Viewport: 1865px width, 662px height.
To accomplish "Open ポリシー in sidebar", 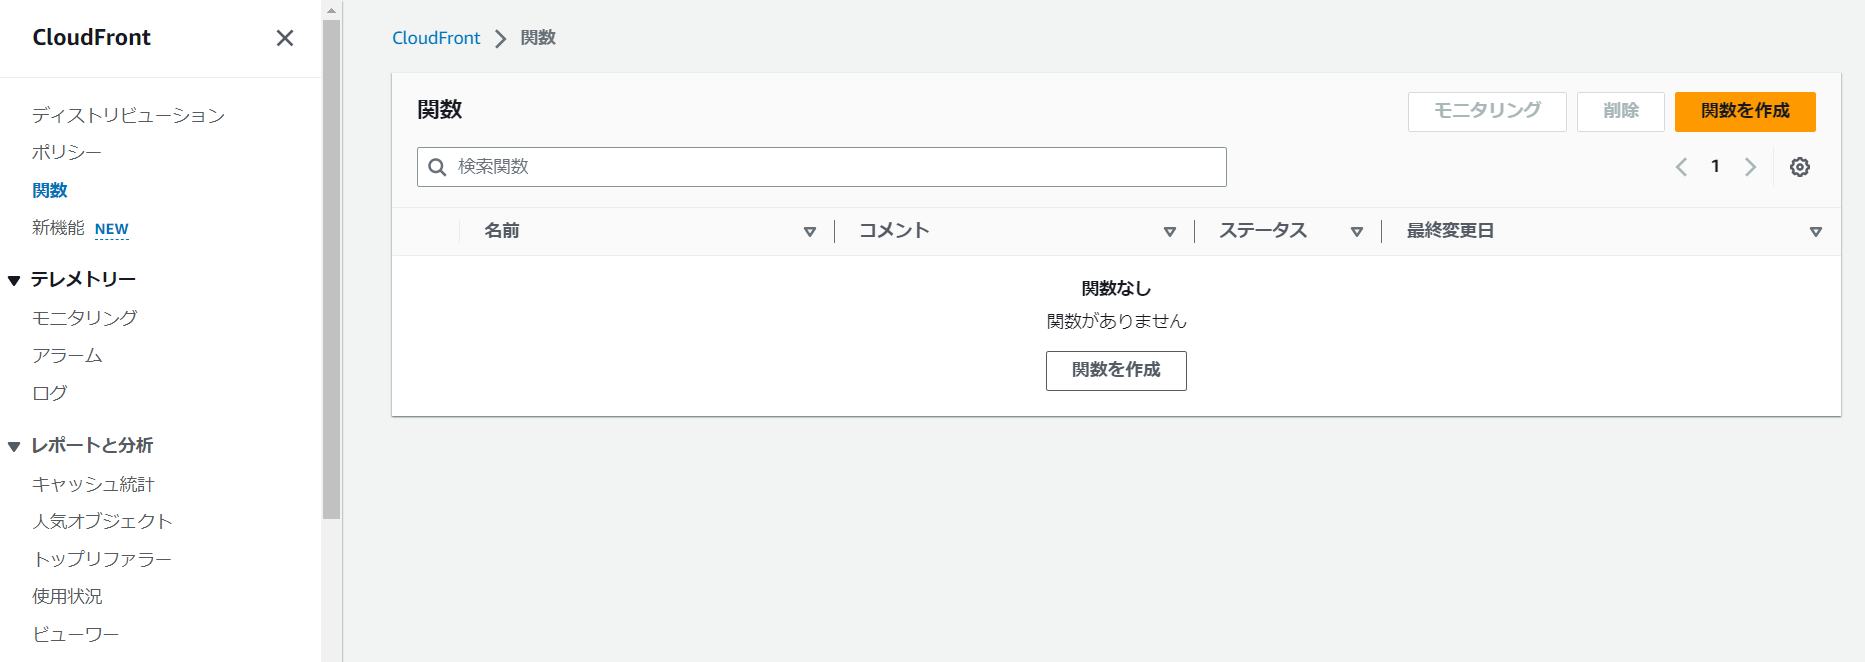I will pyautogui.click(x=67, y=152).
